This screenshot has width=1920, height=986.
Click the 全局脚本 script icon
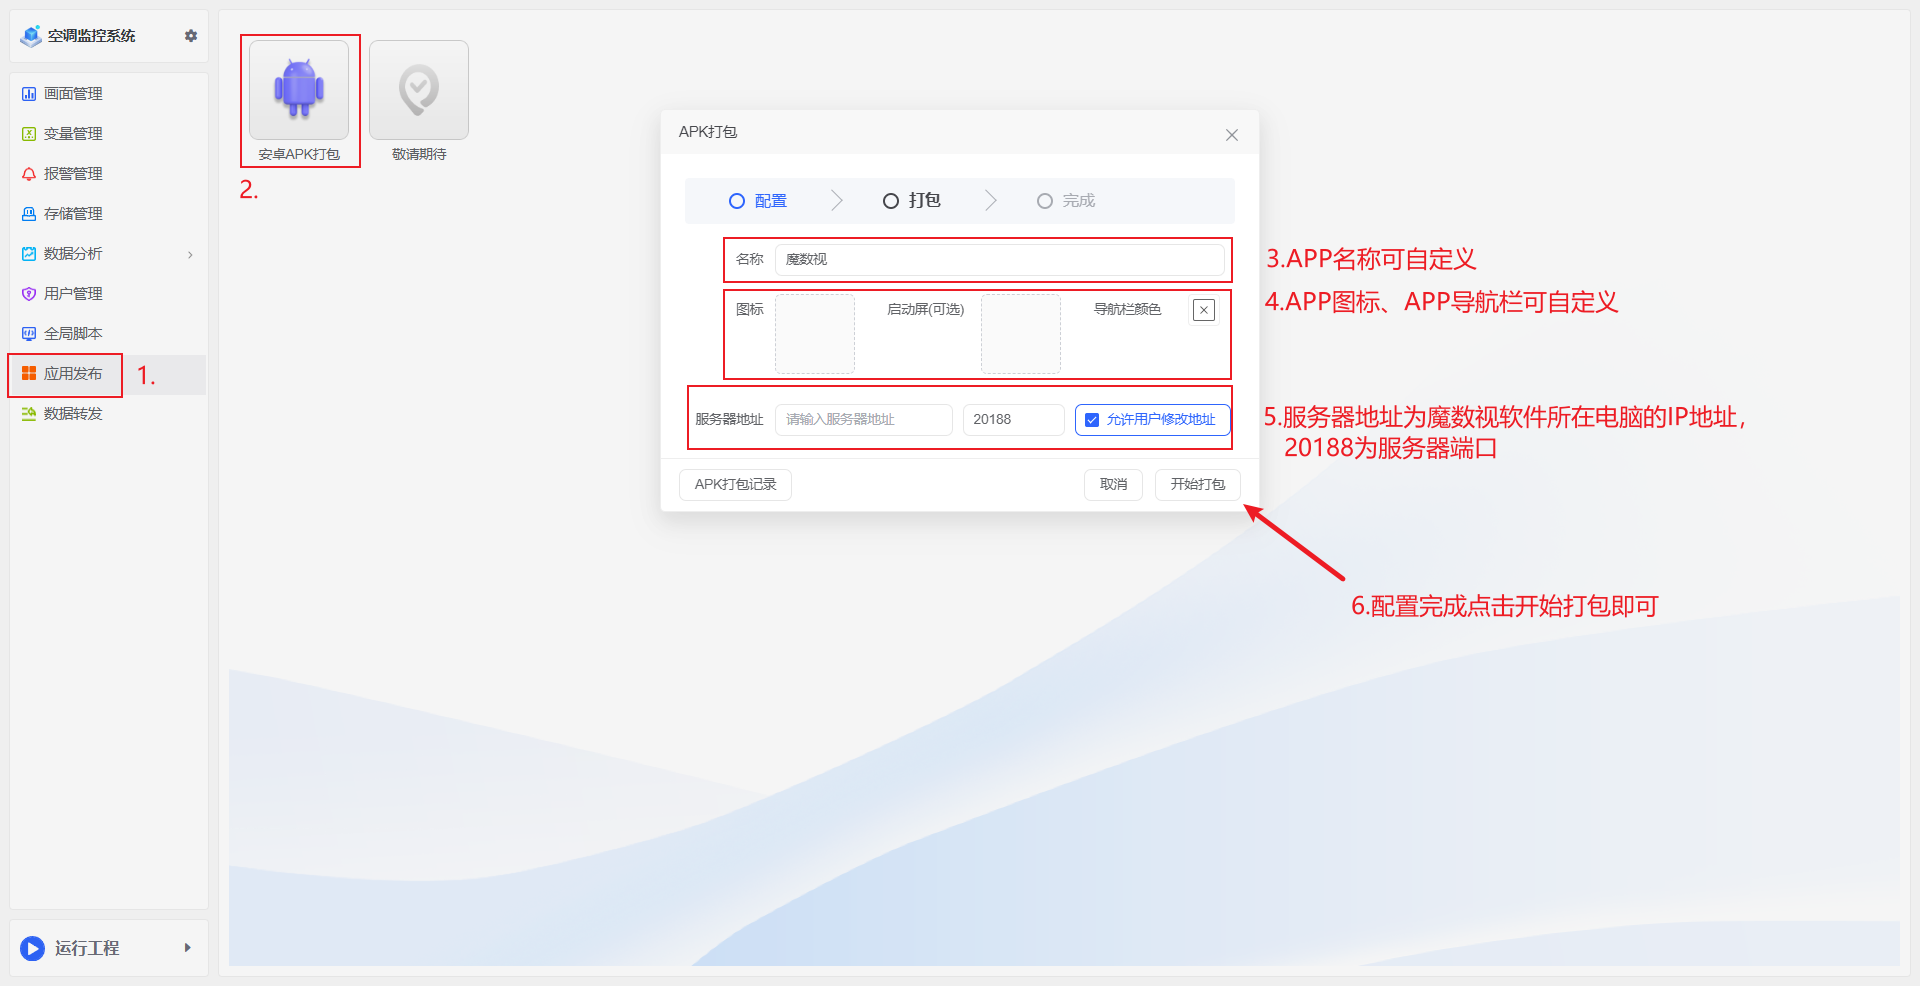(28, 333)
